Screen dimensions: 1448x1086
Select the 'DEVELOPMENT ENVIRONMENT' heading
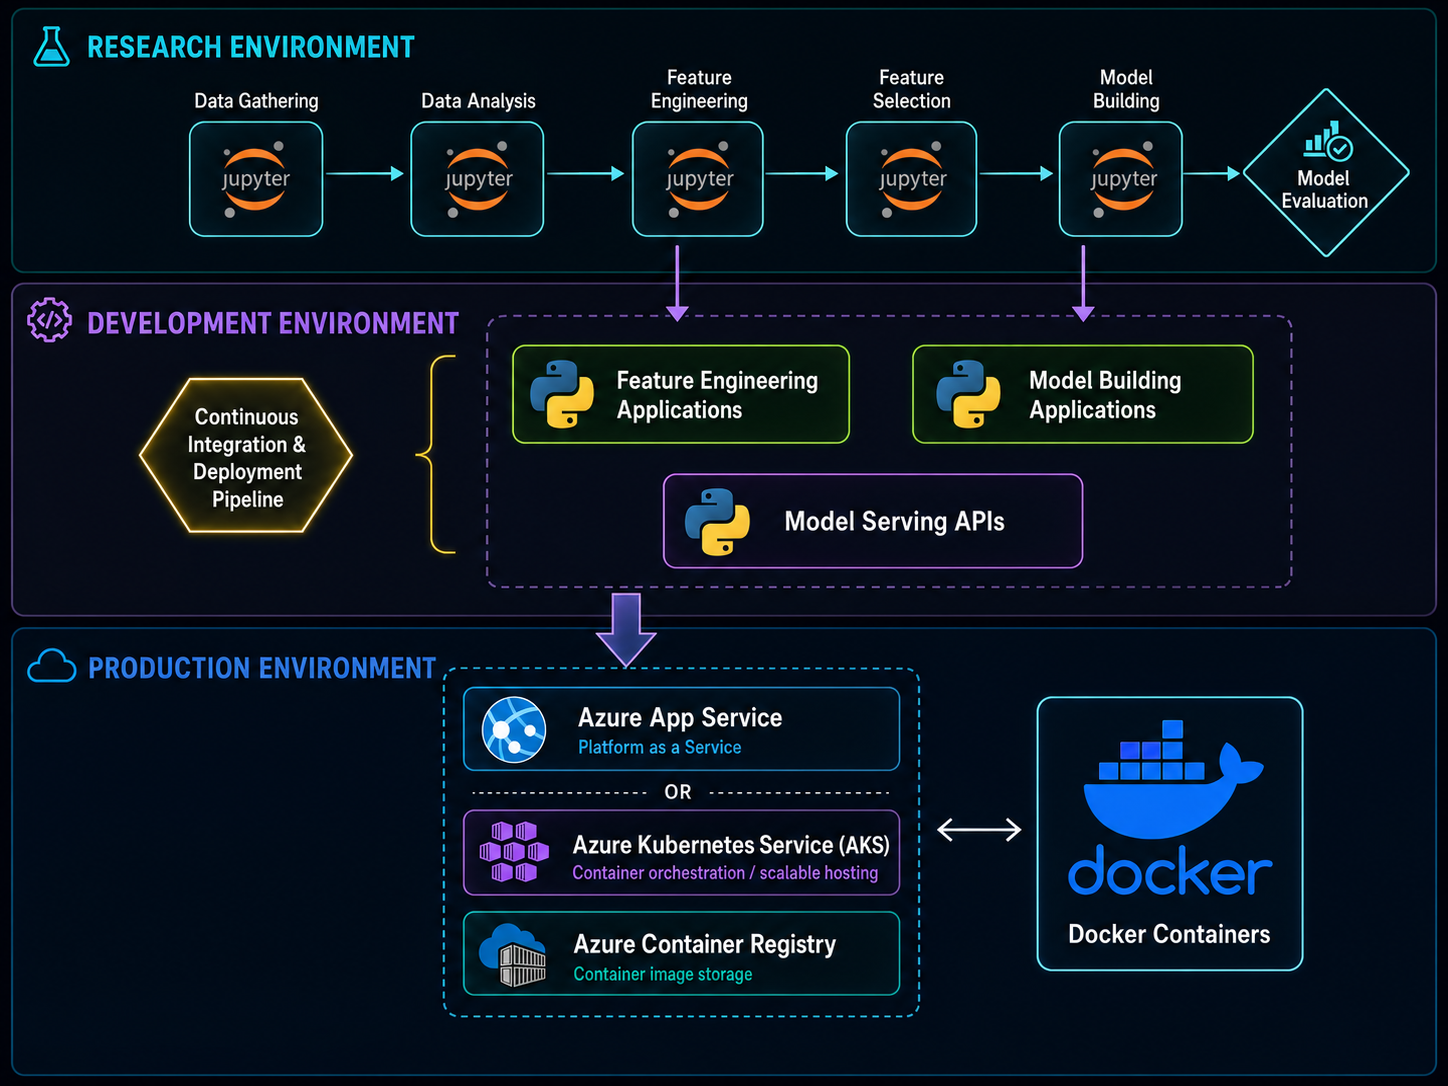(273, 323)
